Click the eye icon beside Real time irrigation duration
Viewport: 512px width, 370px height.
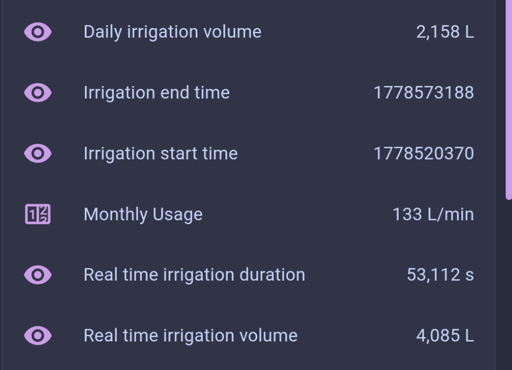[38, 275]
